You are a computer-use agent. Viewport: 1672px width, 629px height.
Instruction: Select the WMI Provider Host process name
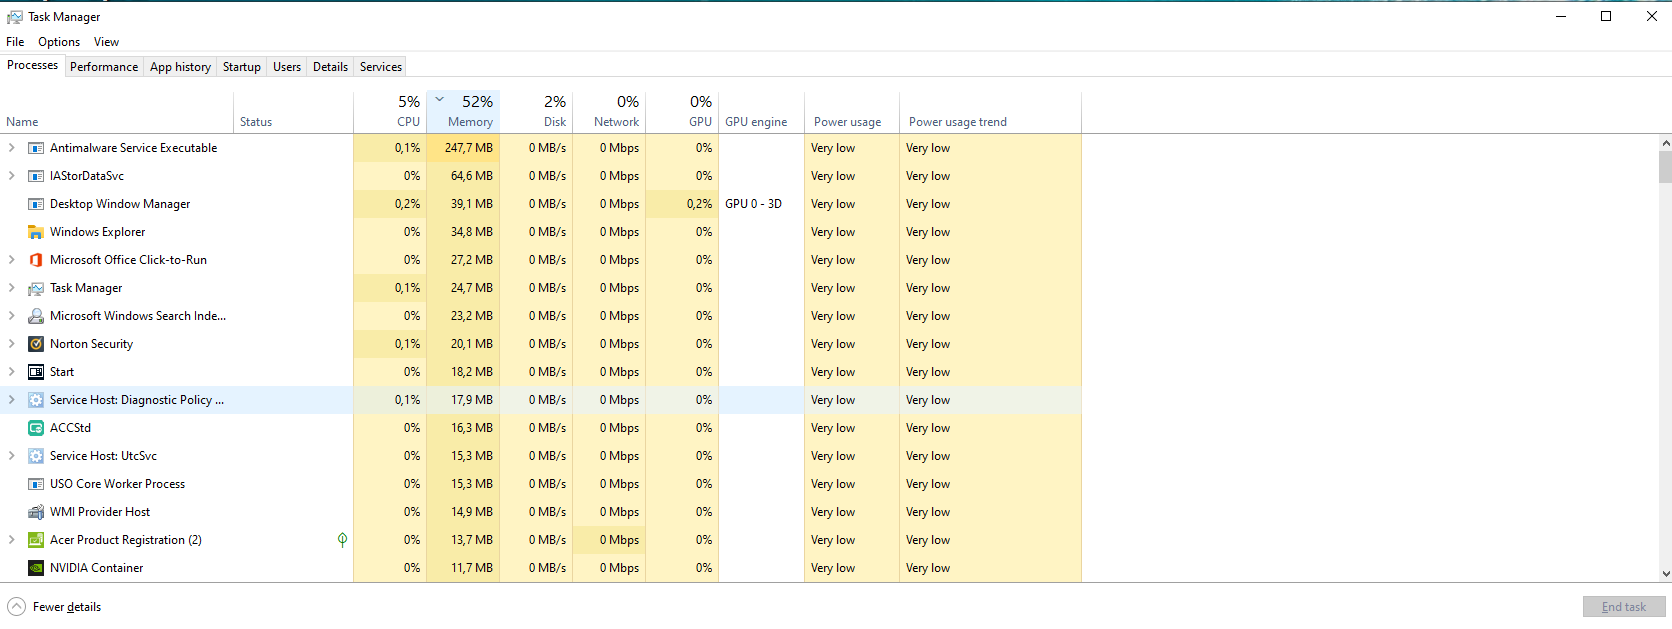tap(100, 512)
